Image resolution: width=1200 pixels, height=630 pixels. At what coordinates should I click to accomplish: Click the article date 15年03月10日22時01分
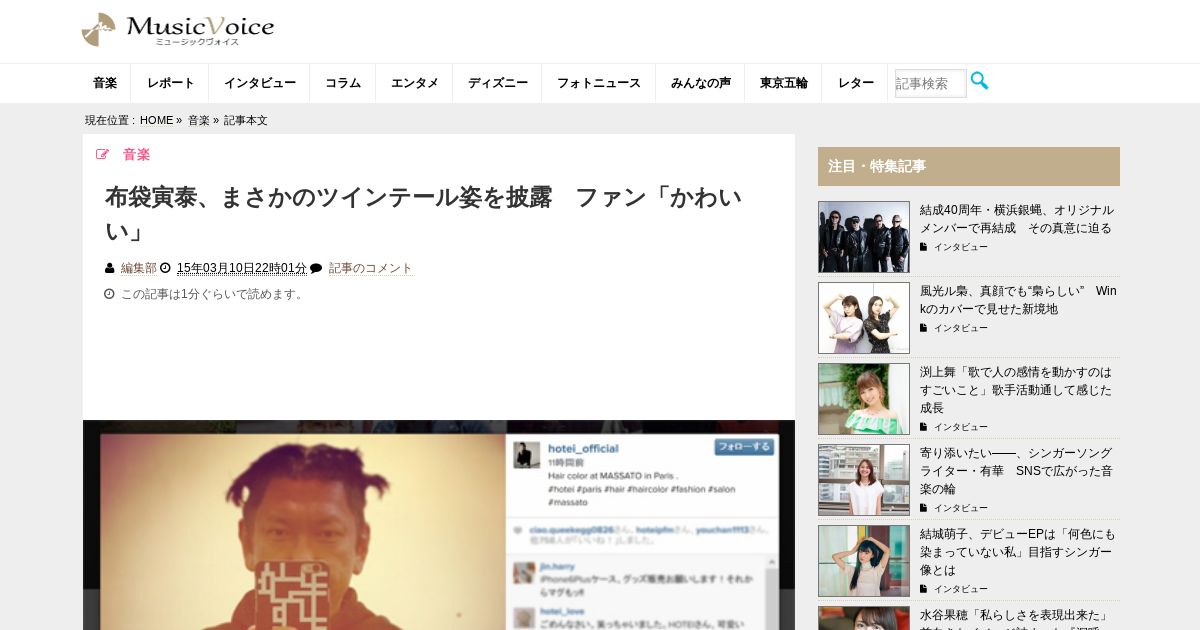pyautogui.click(x=242, y=268)
